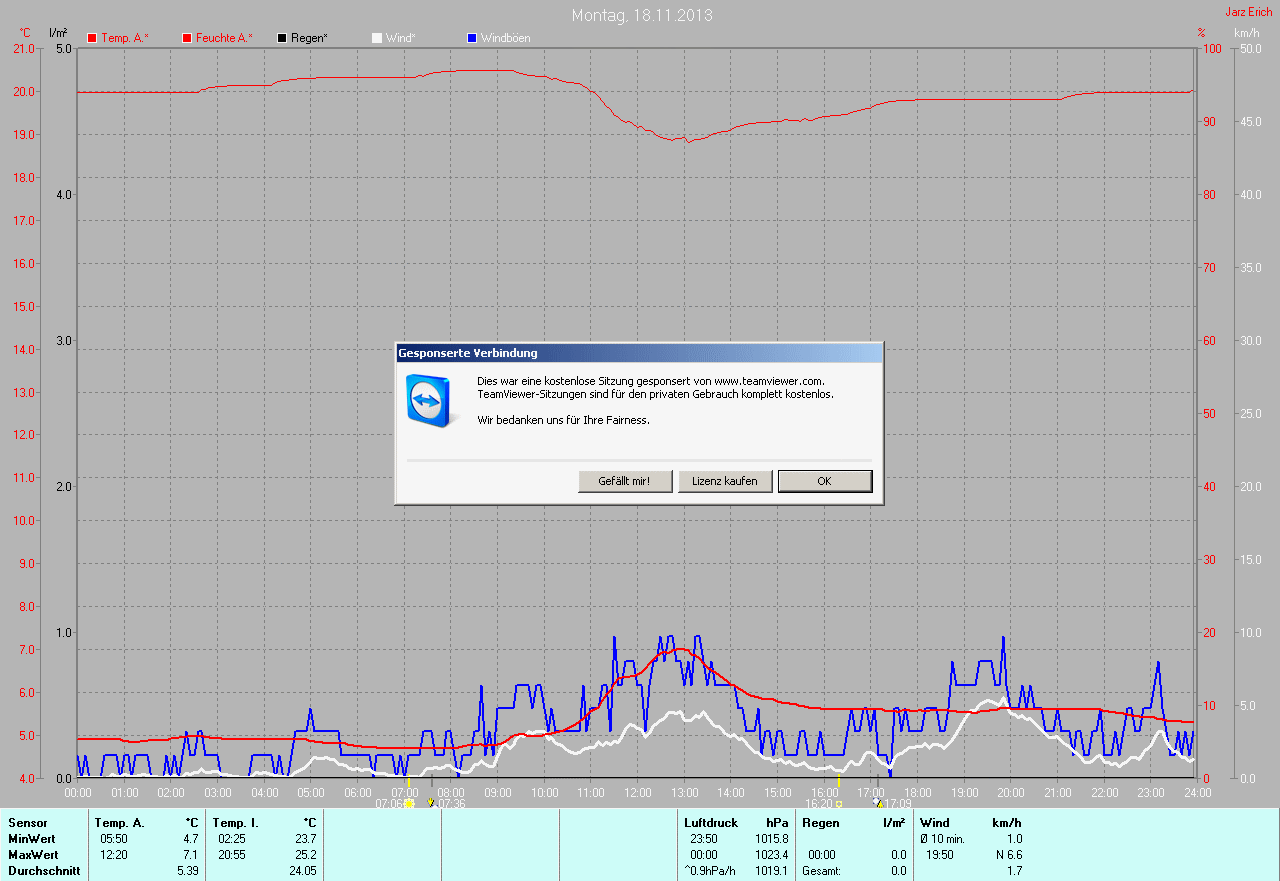1280x881 pixels.
Task: Click the sunset icon at 16:20
Action: coord(839,803)
